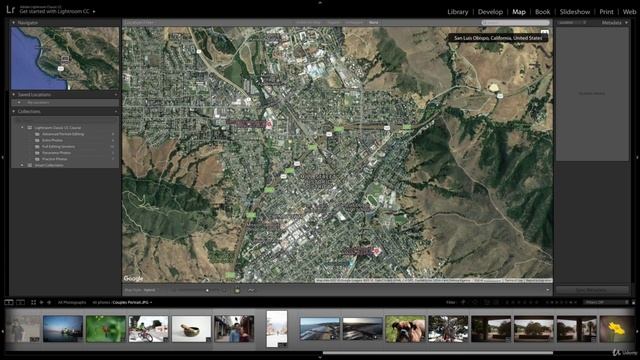640x360 pixels.
Task: Select the Map module tab
Action: click(519, 12)
